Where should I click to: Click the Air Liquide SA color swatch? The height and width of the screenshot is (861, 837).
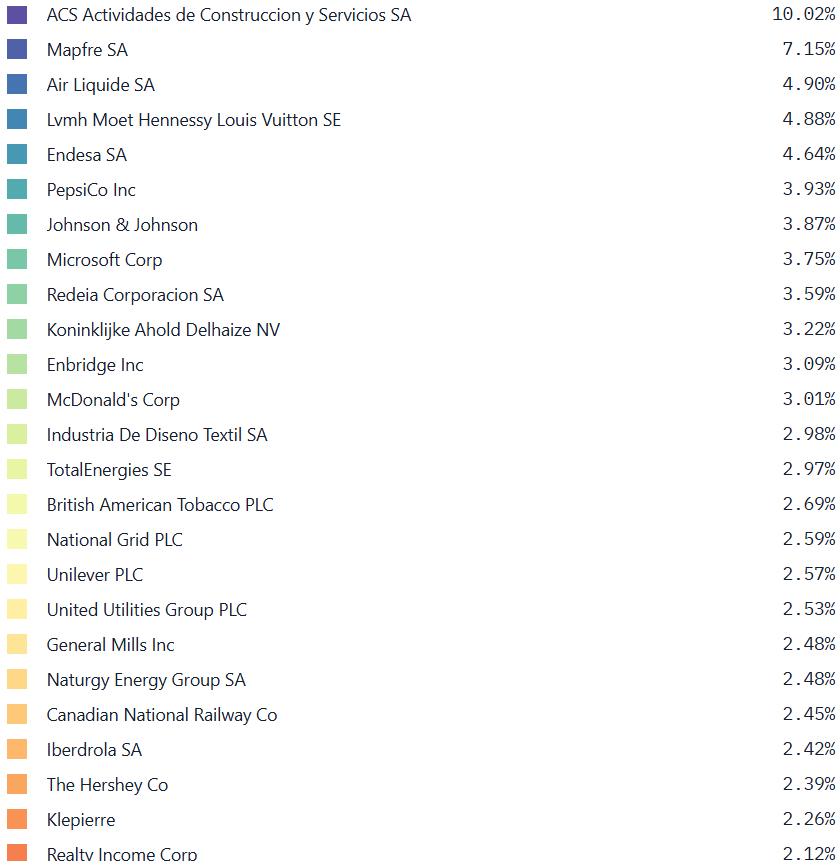(x=17, y=85)
